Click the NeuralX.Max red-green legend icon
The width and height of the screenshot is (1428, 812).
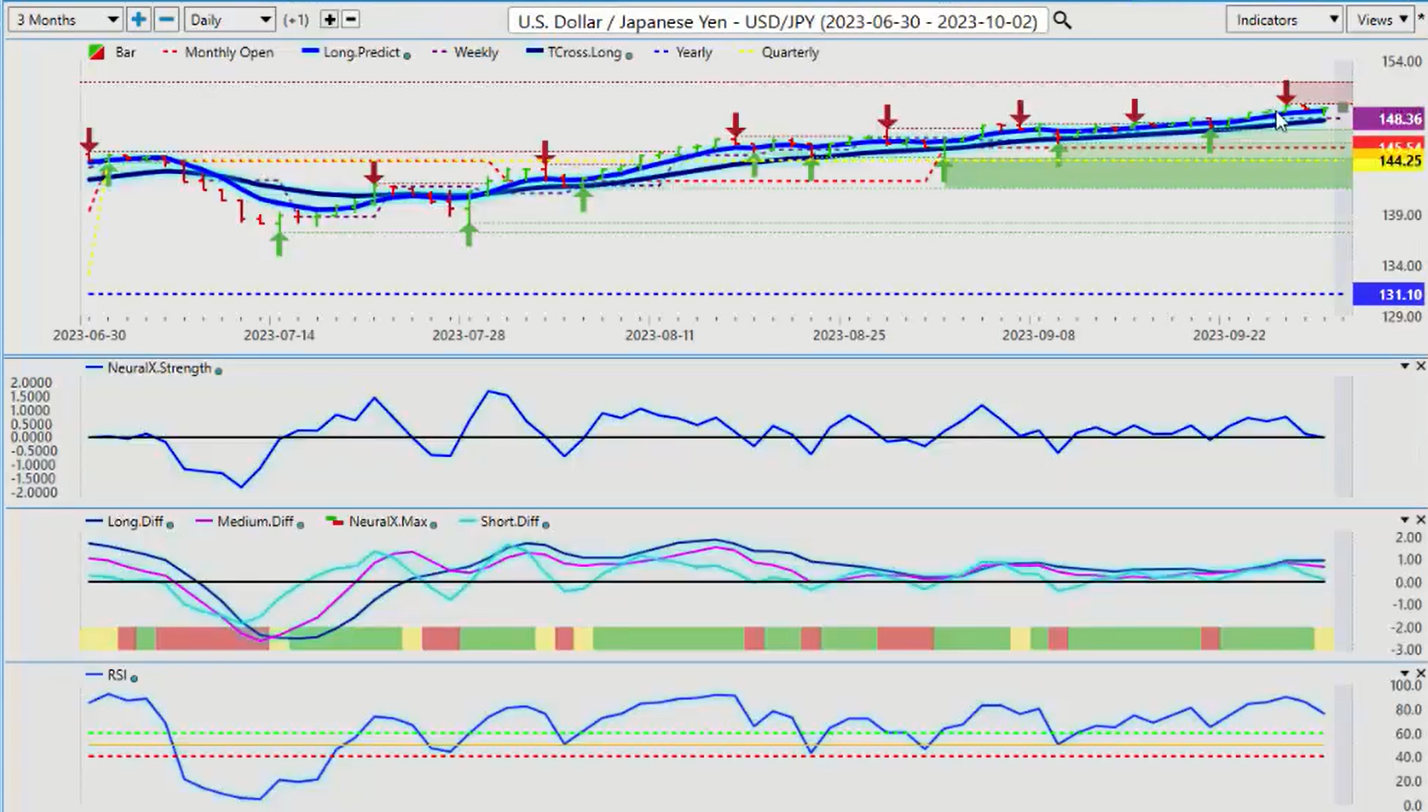point(334,522)
